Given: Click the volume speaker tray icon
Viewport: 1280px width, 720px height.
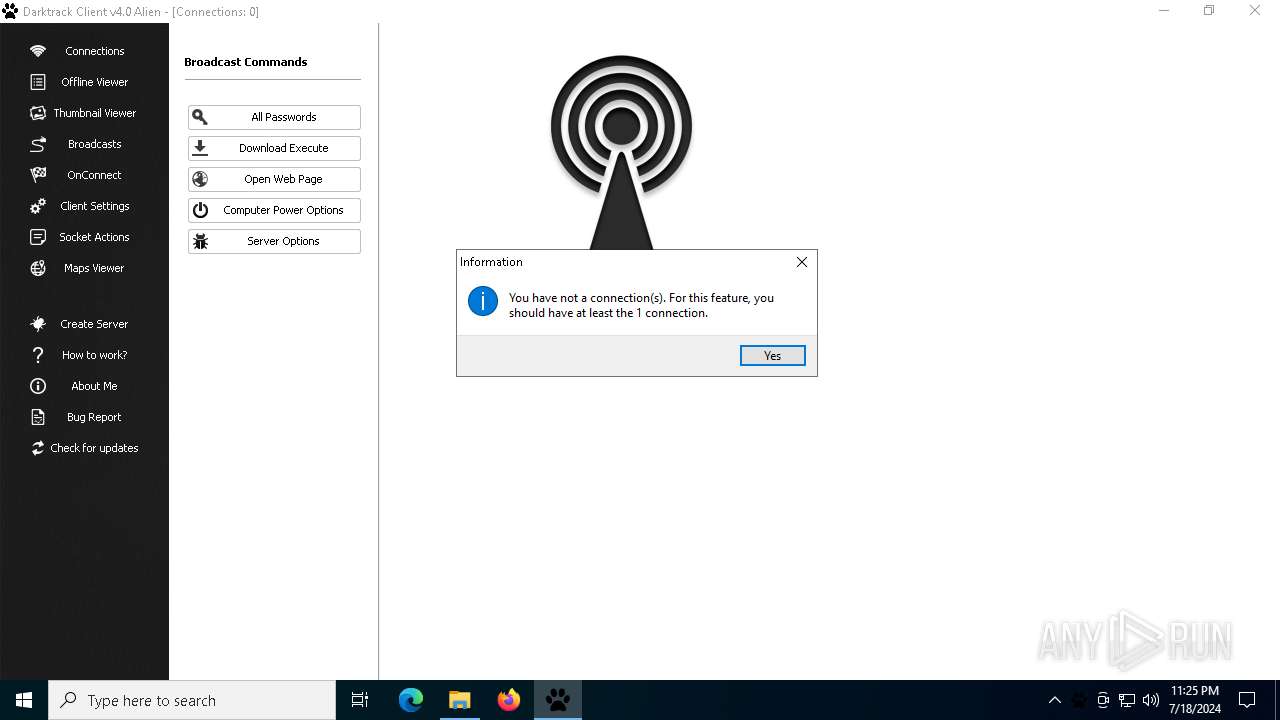Looking at the screenshot, I should (1151, 700).
